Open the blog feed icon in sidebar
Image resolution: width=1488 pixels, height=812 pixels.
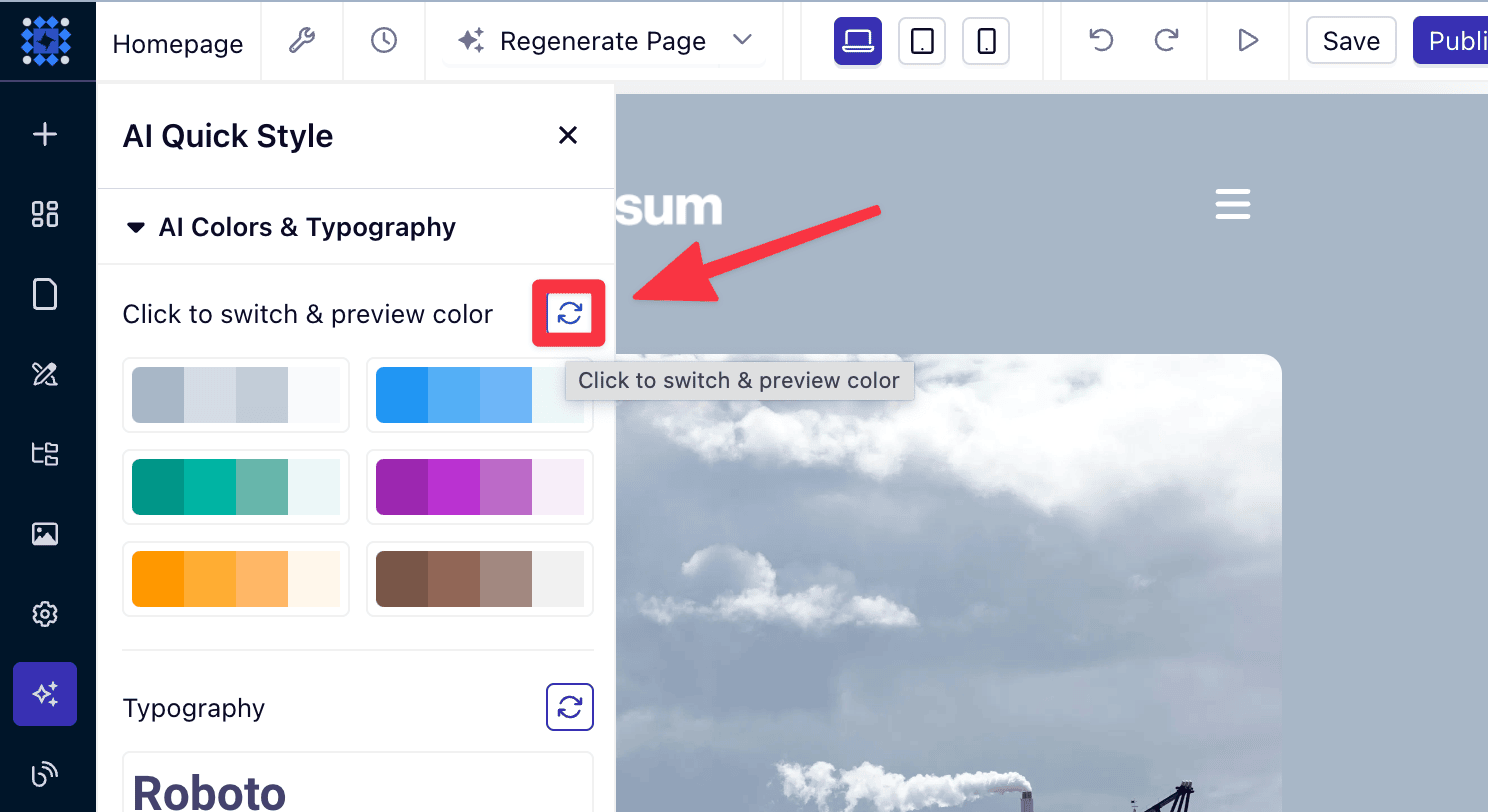coord(45,774)
